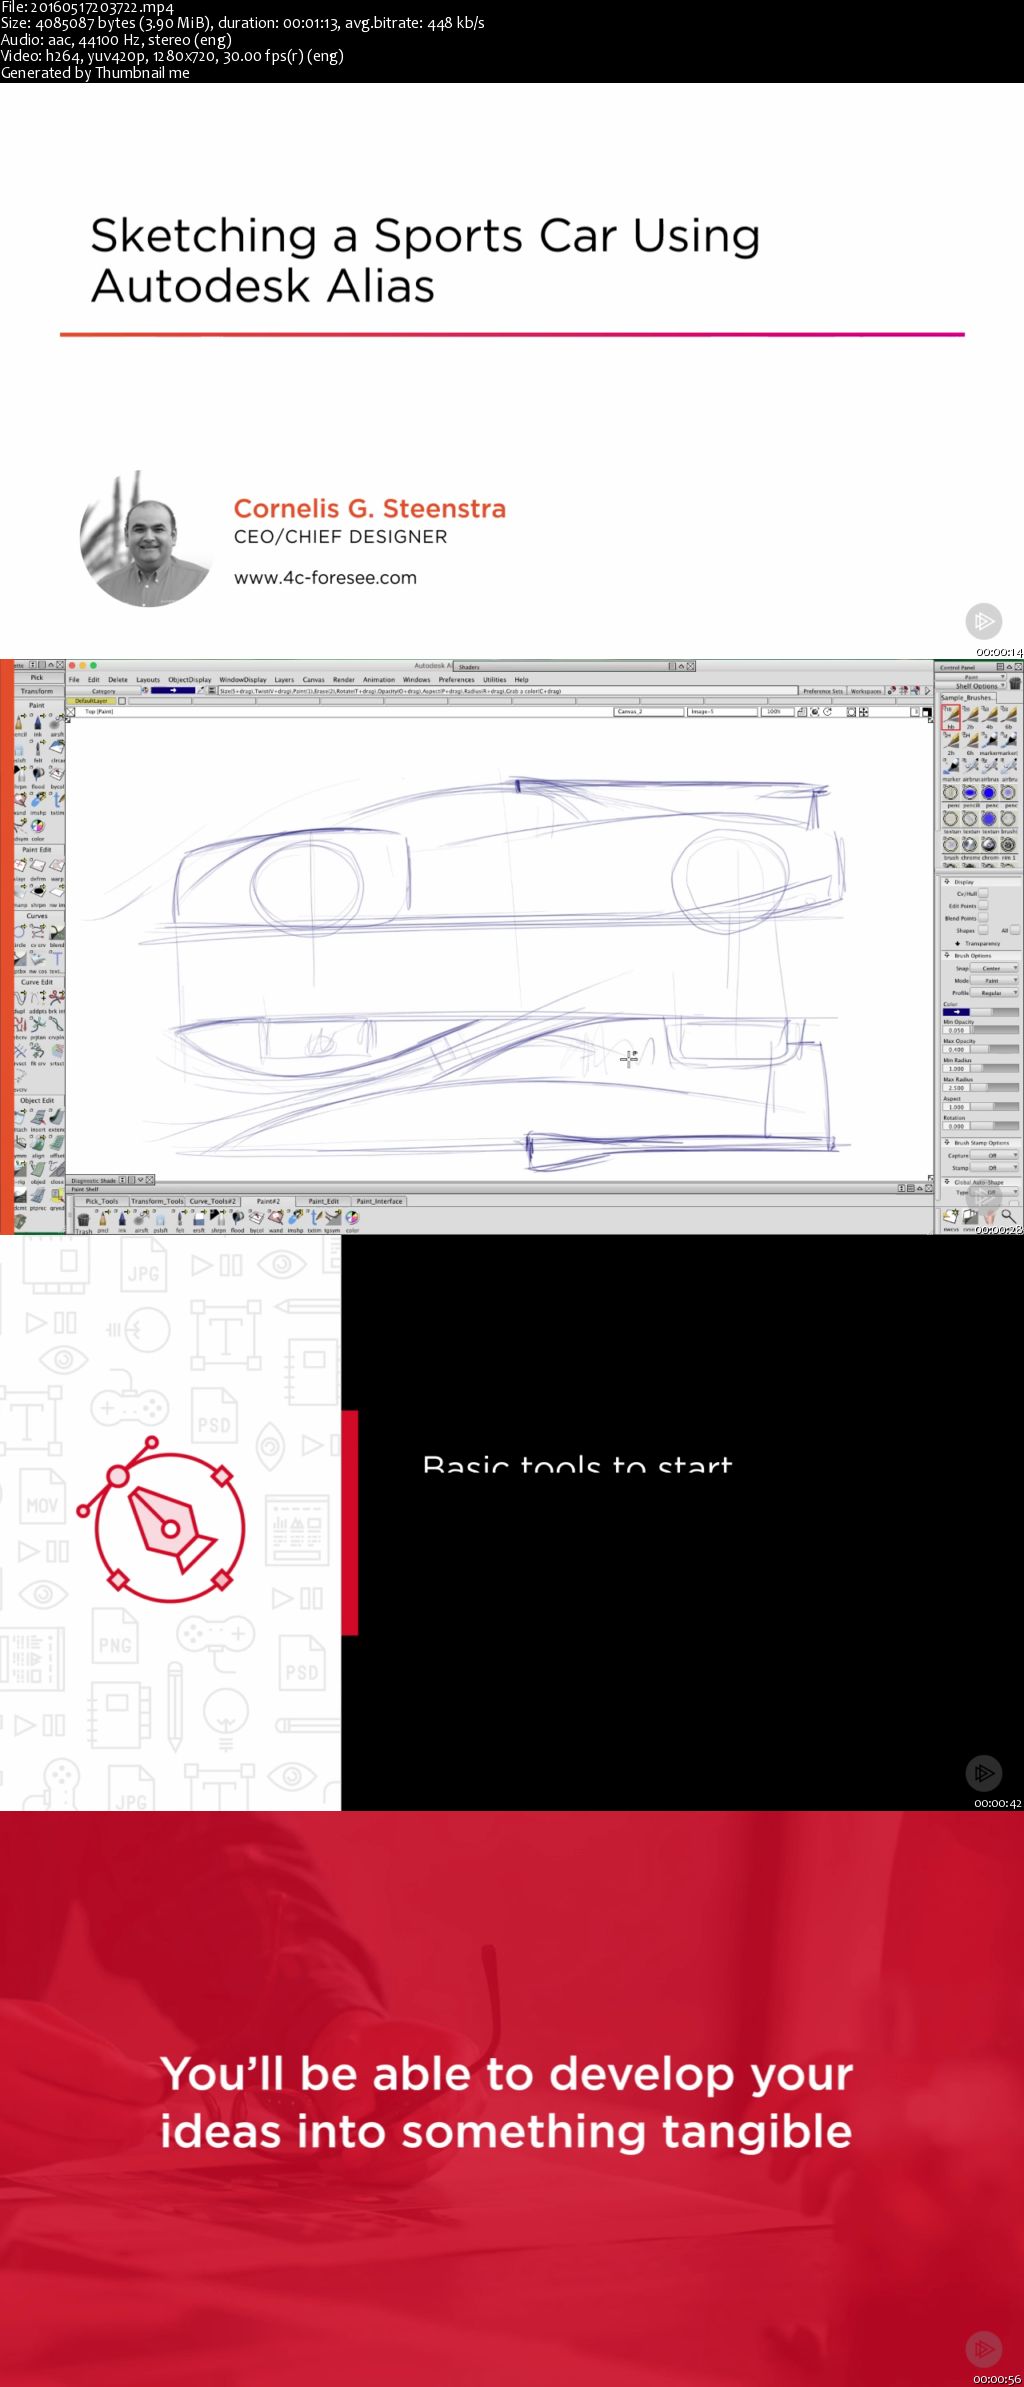Select the ersft eraser on the Paint Shelf

point(199,1219)
